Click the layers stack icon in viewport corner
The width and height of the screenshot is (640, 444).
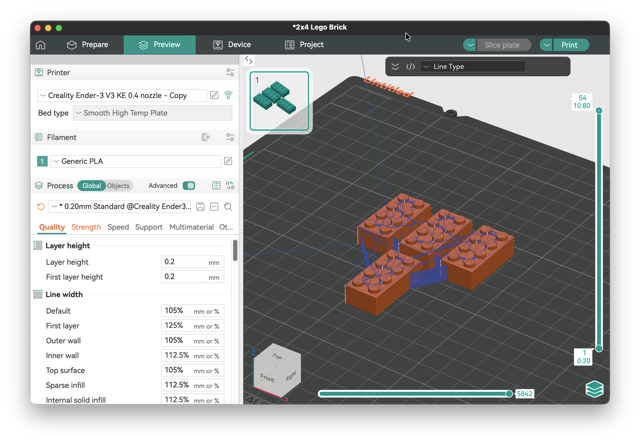click(594, 388)
